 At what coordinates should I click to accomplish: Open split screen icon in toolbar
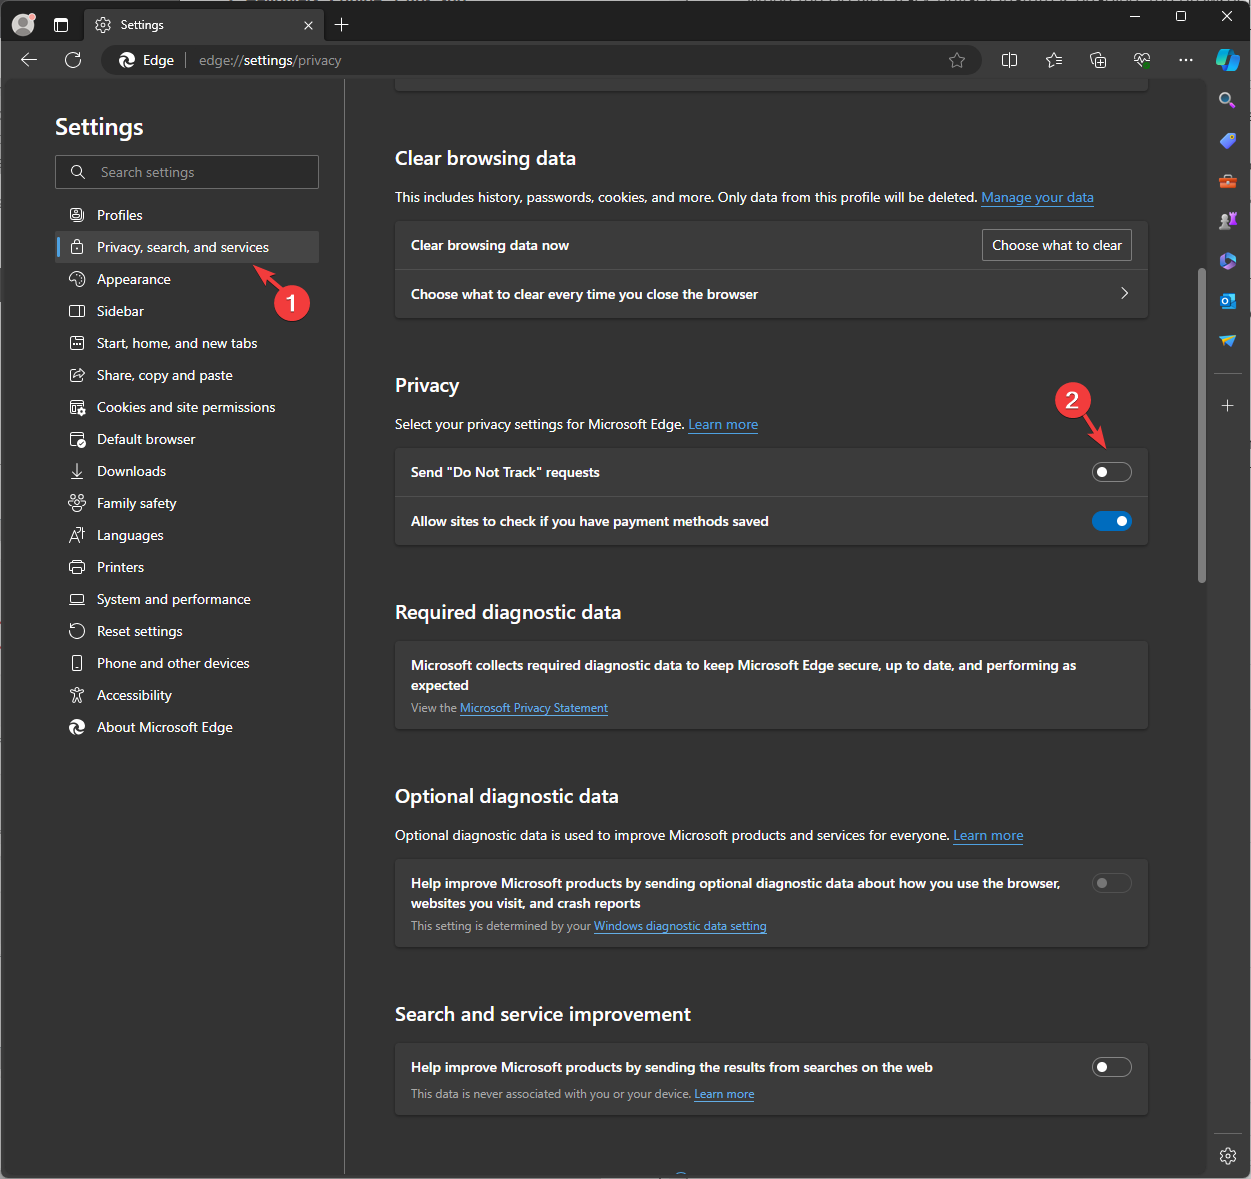pyautogui.click(x=1010, y=60)
